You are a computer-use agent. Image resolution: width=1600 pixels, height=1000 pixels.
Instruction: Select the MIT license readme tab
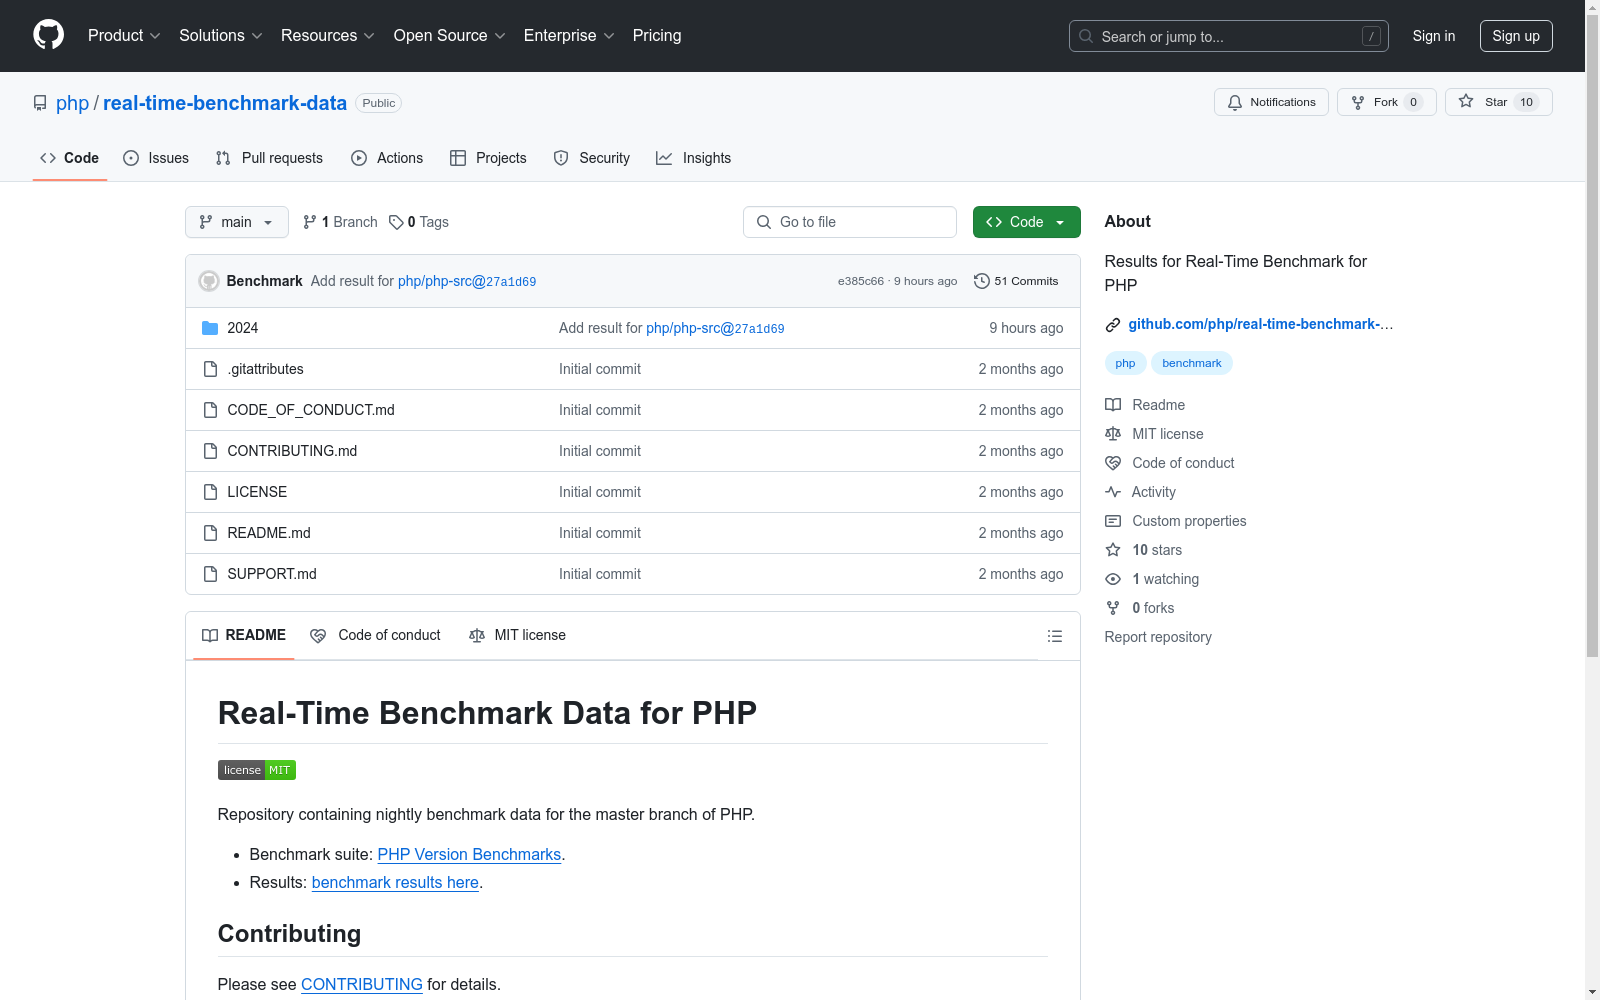[x=517, y=636]
